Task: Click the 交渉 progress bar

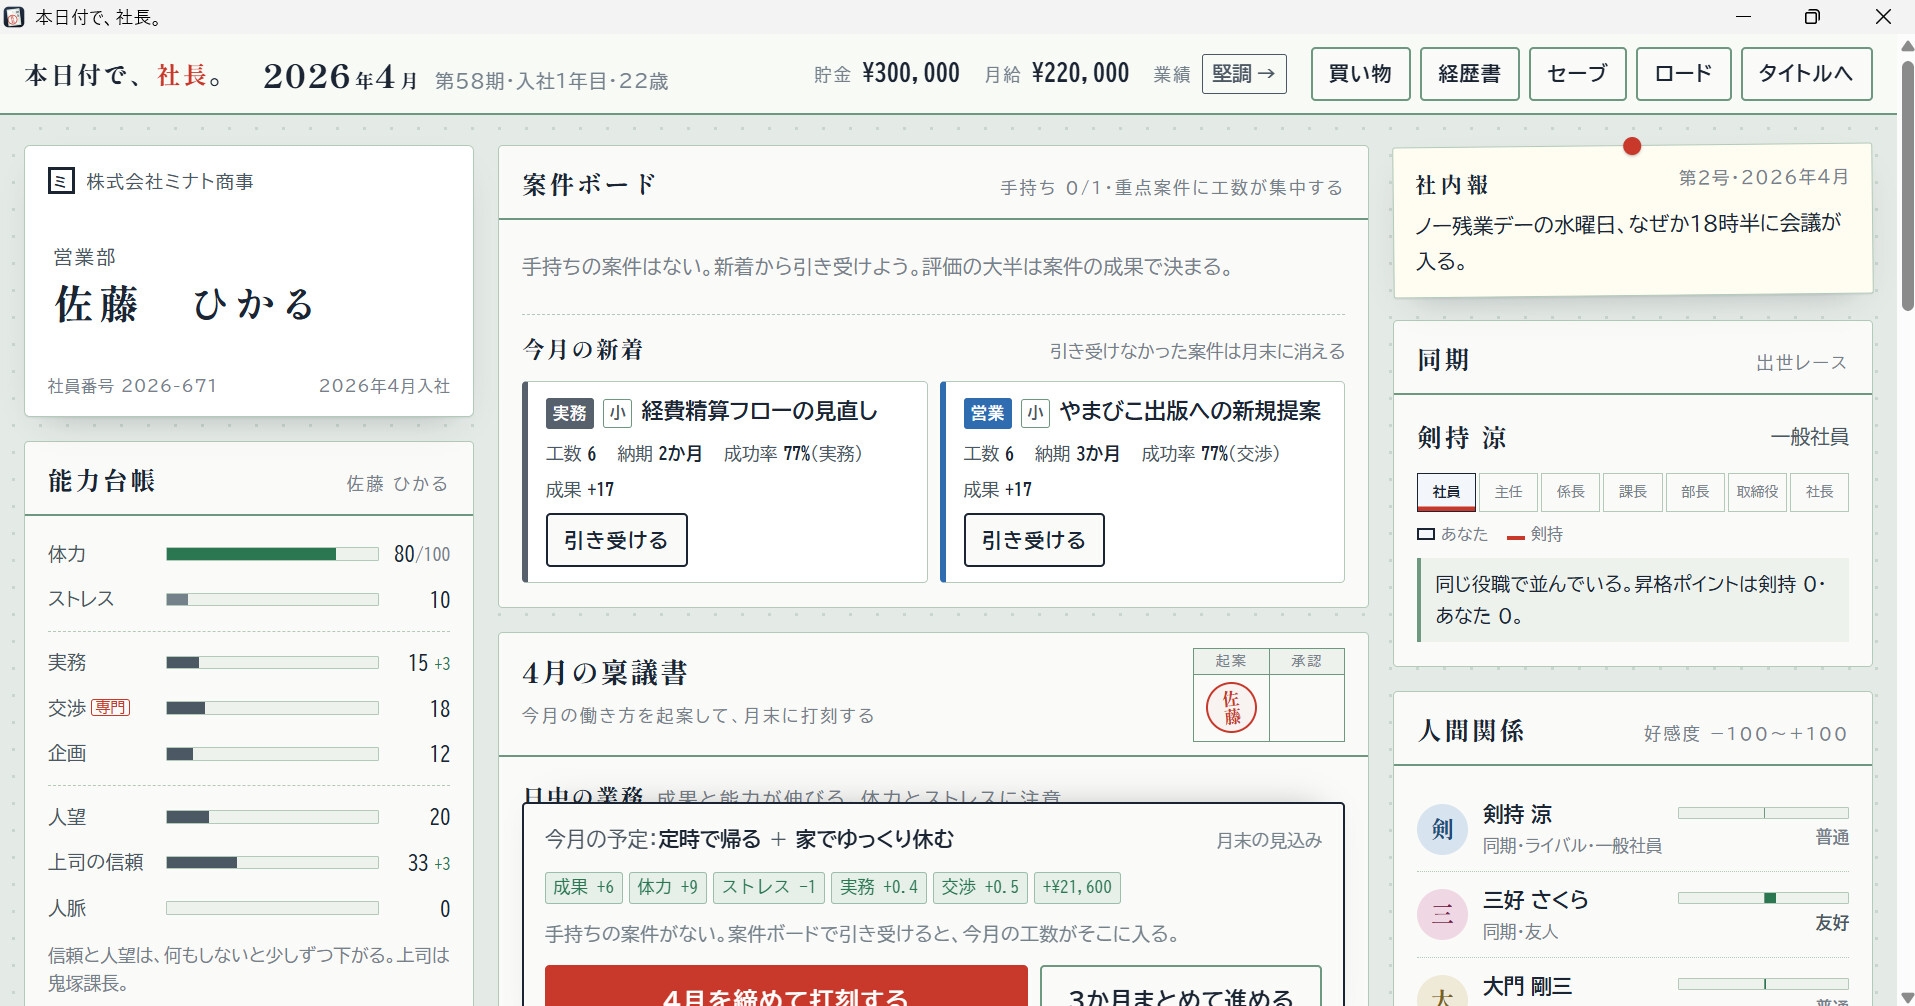Action: click(x=272, y=708)
